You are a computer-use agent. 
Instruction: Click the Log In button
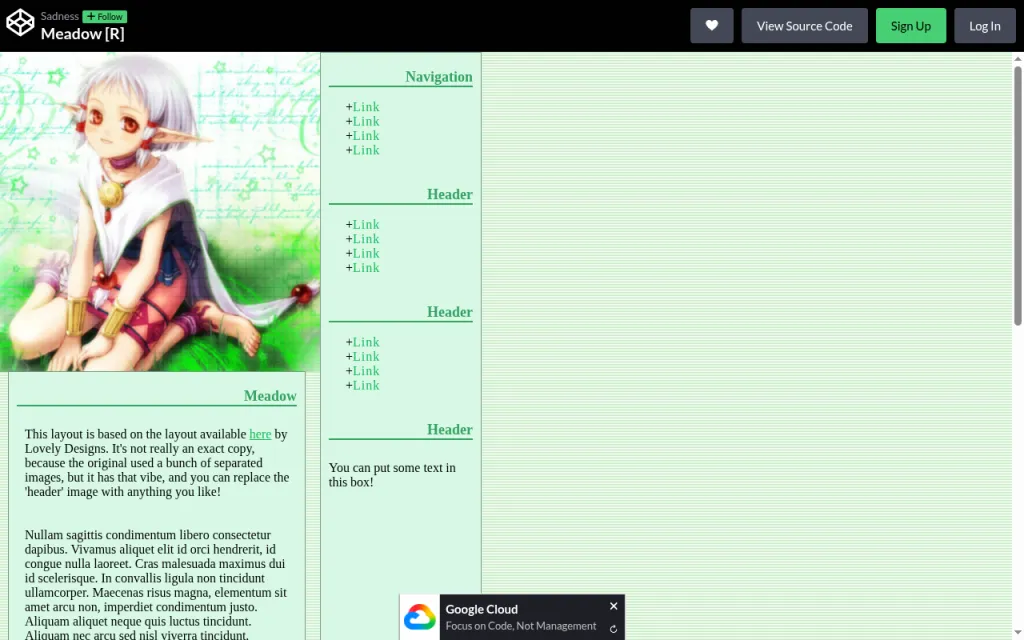(984, 25)
